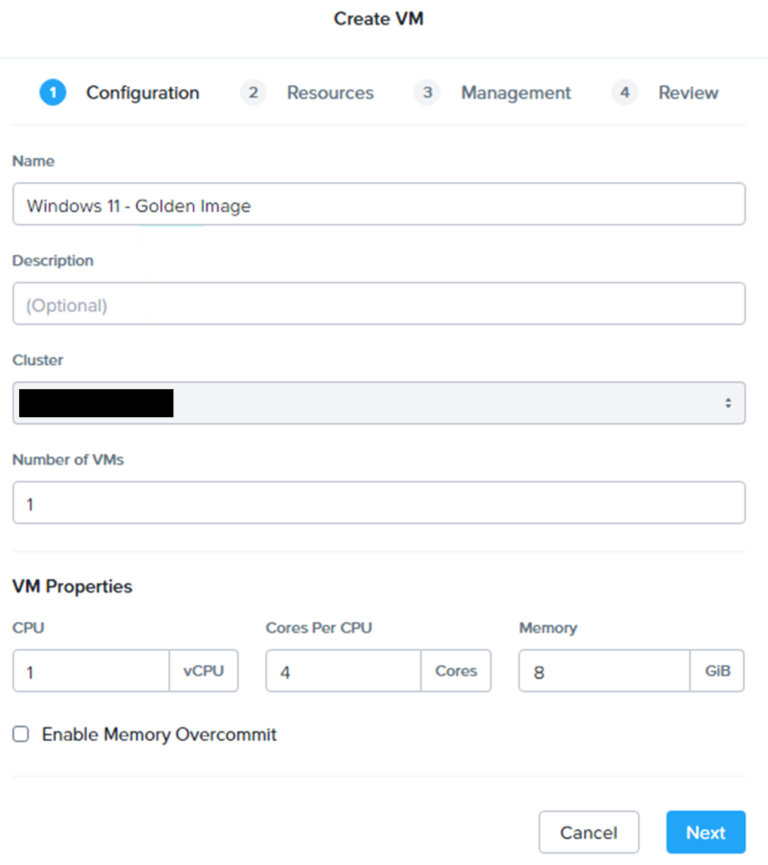Click the GiB unit label
768x865 pixels.
[x=717, y=671]
